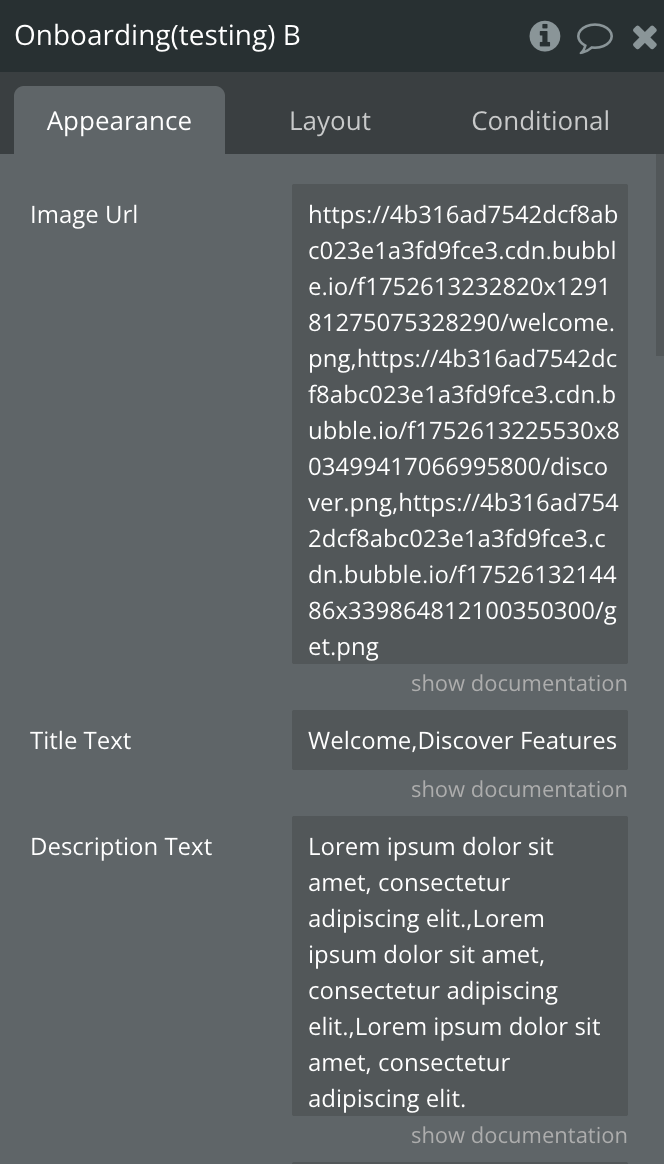Open the comment speech bubble icon
Screen dimensions: 664x1164
coord(594,38)
